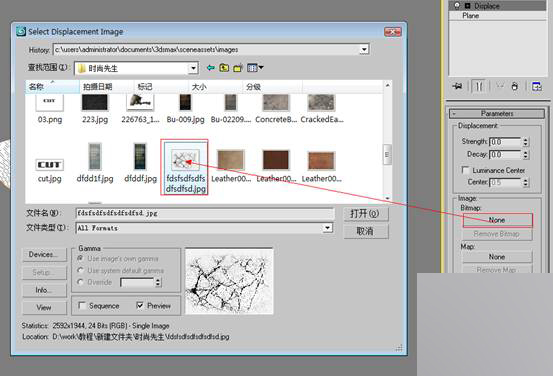Click the View button

[x=44, y=308]
